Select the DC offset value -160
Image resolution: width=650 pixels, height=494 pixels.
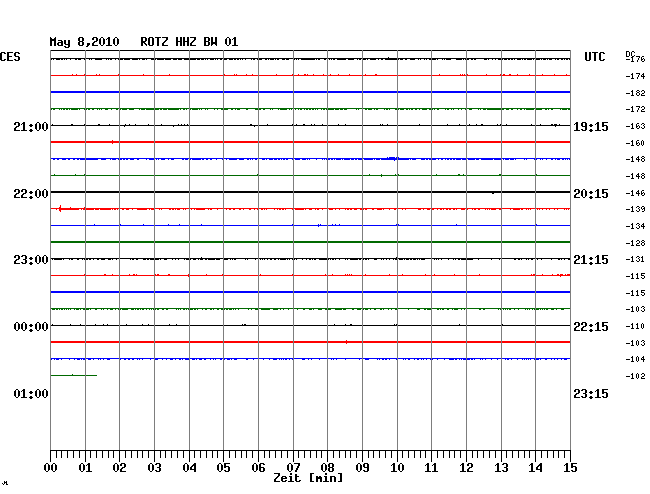pyautogui.click(x=635, y=143)
